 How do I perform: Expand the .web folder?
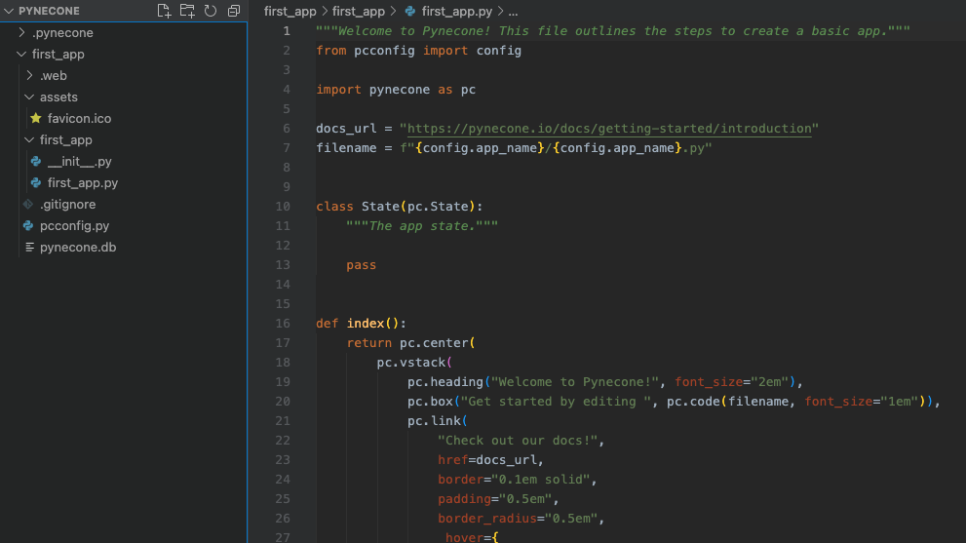(30, 75)
